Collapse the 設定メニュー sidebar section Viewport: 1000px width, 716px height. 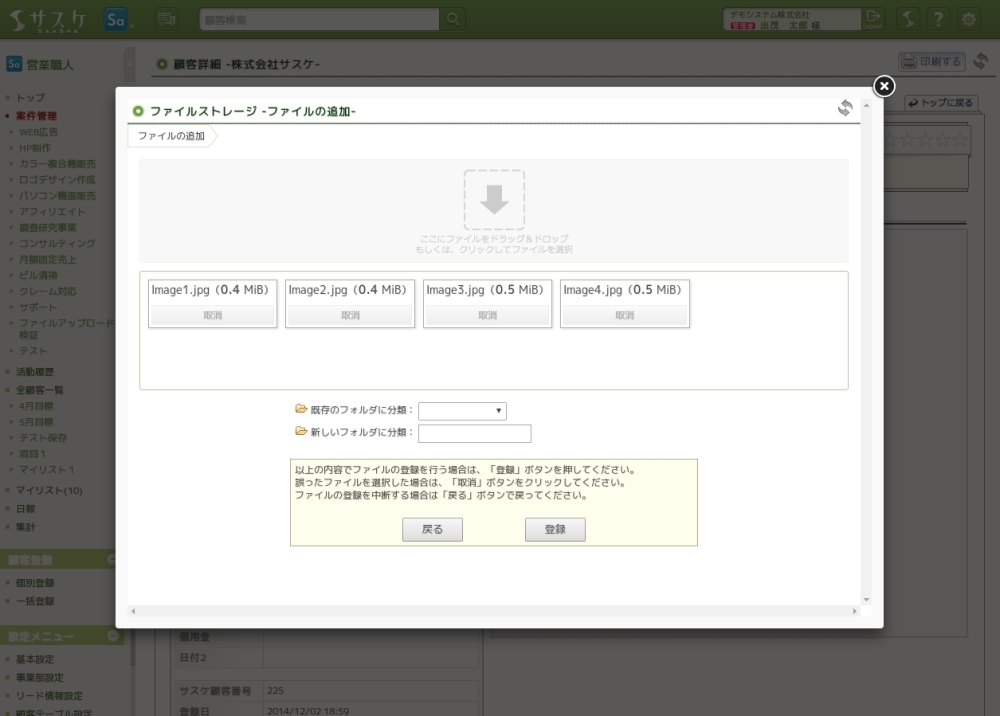(x=113, y=636)
